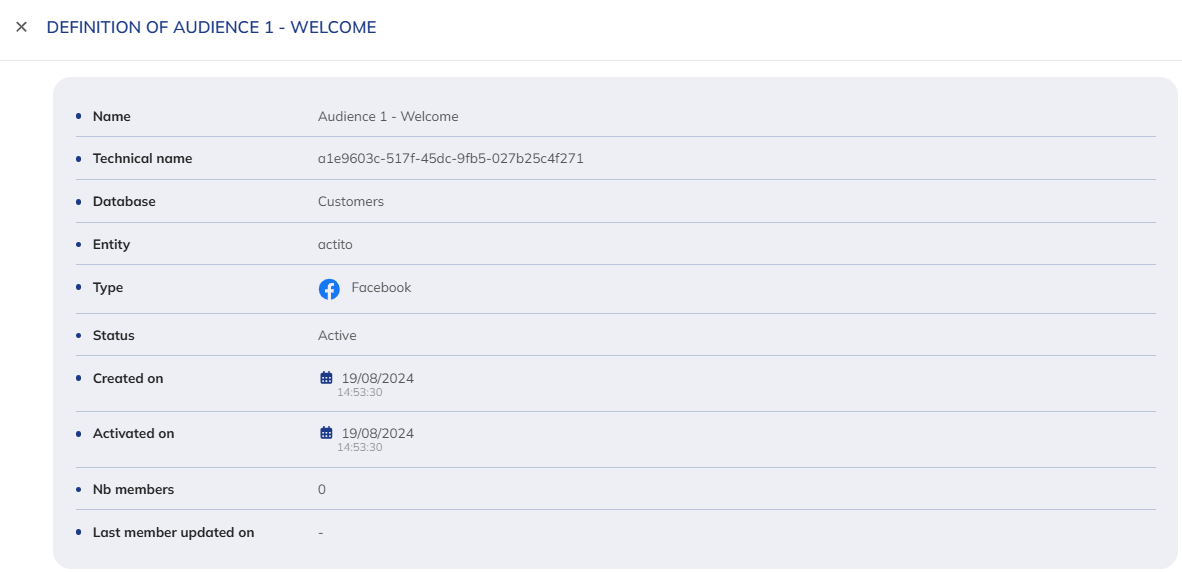Screen dimensions: 1182x572
Task: Click the 'Technical name' field label
Action: pyautogui.click(x=142, y=159)
